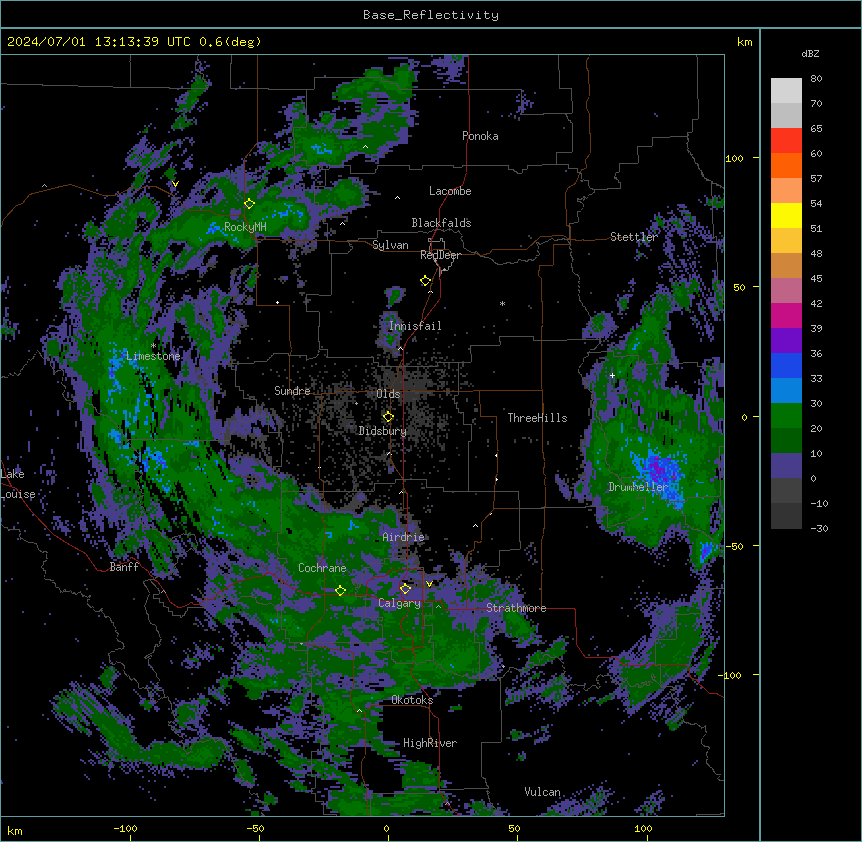862x842 pixels.
Task: Click the km unit label at bottom left
Action: click(15, 831)
